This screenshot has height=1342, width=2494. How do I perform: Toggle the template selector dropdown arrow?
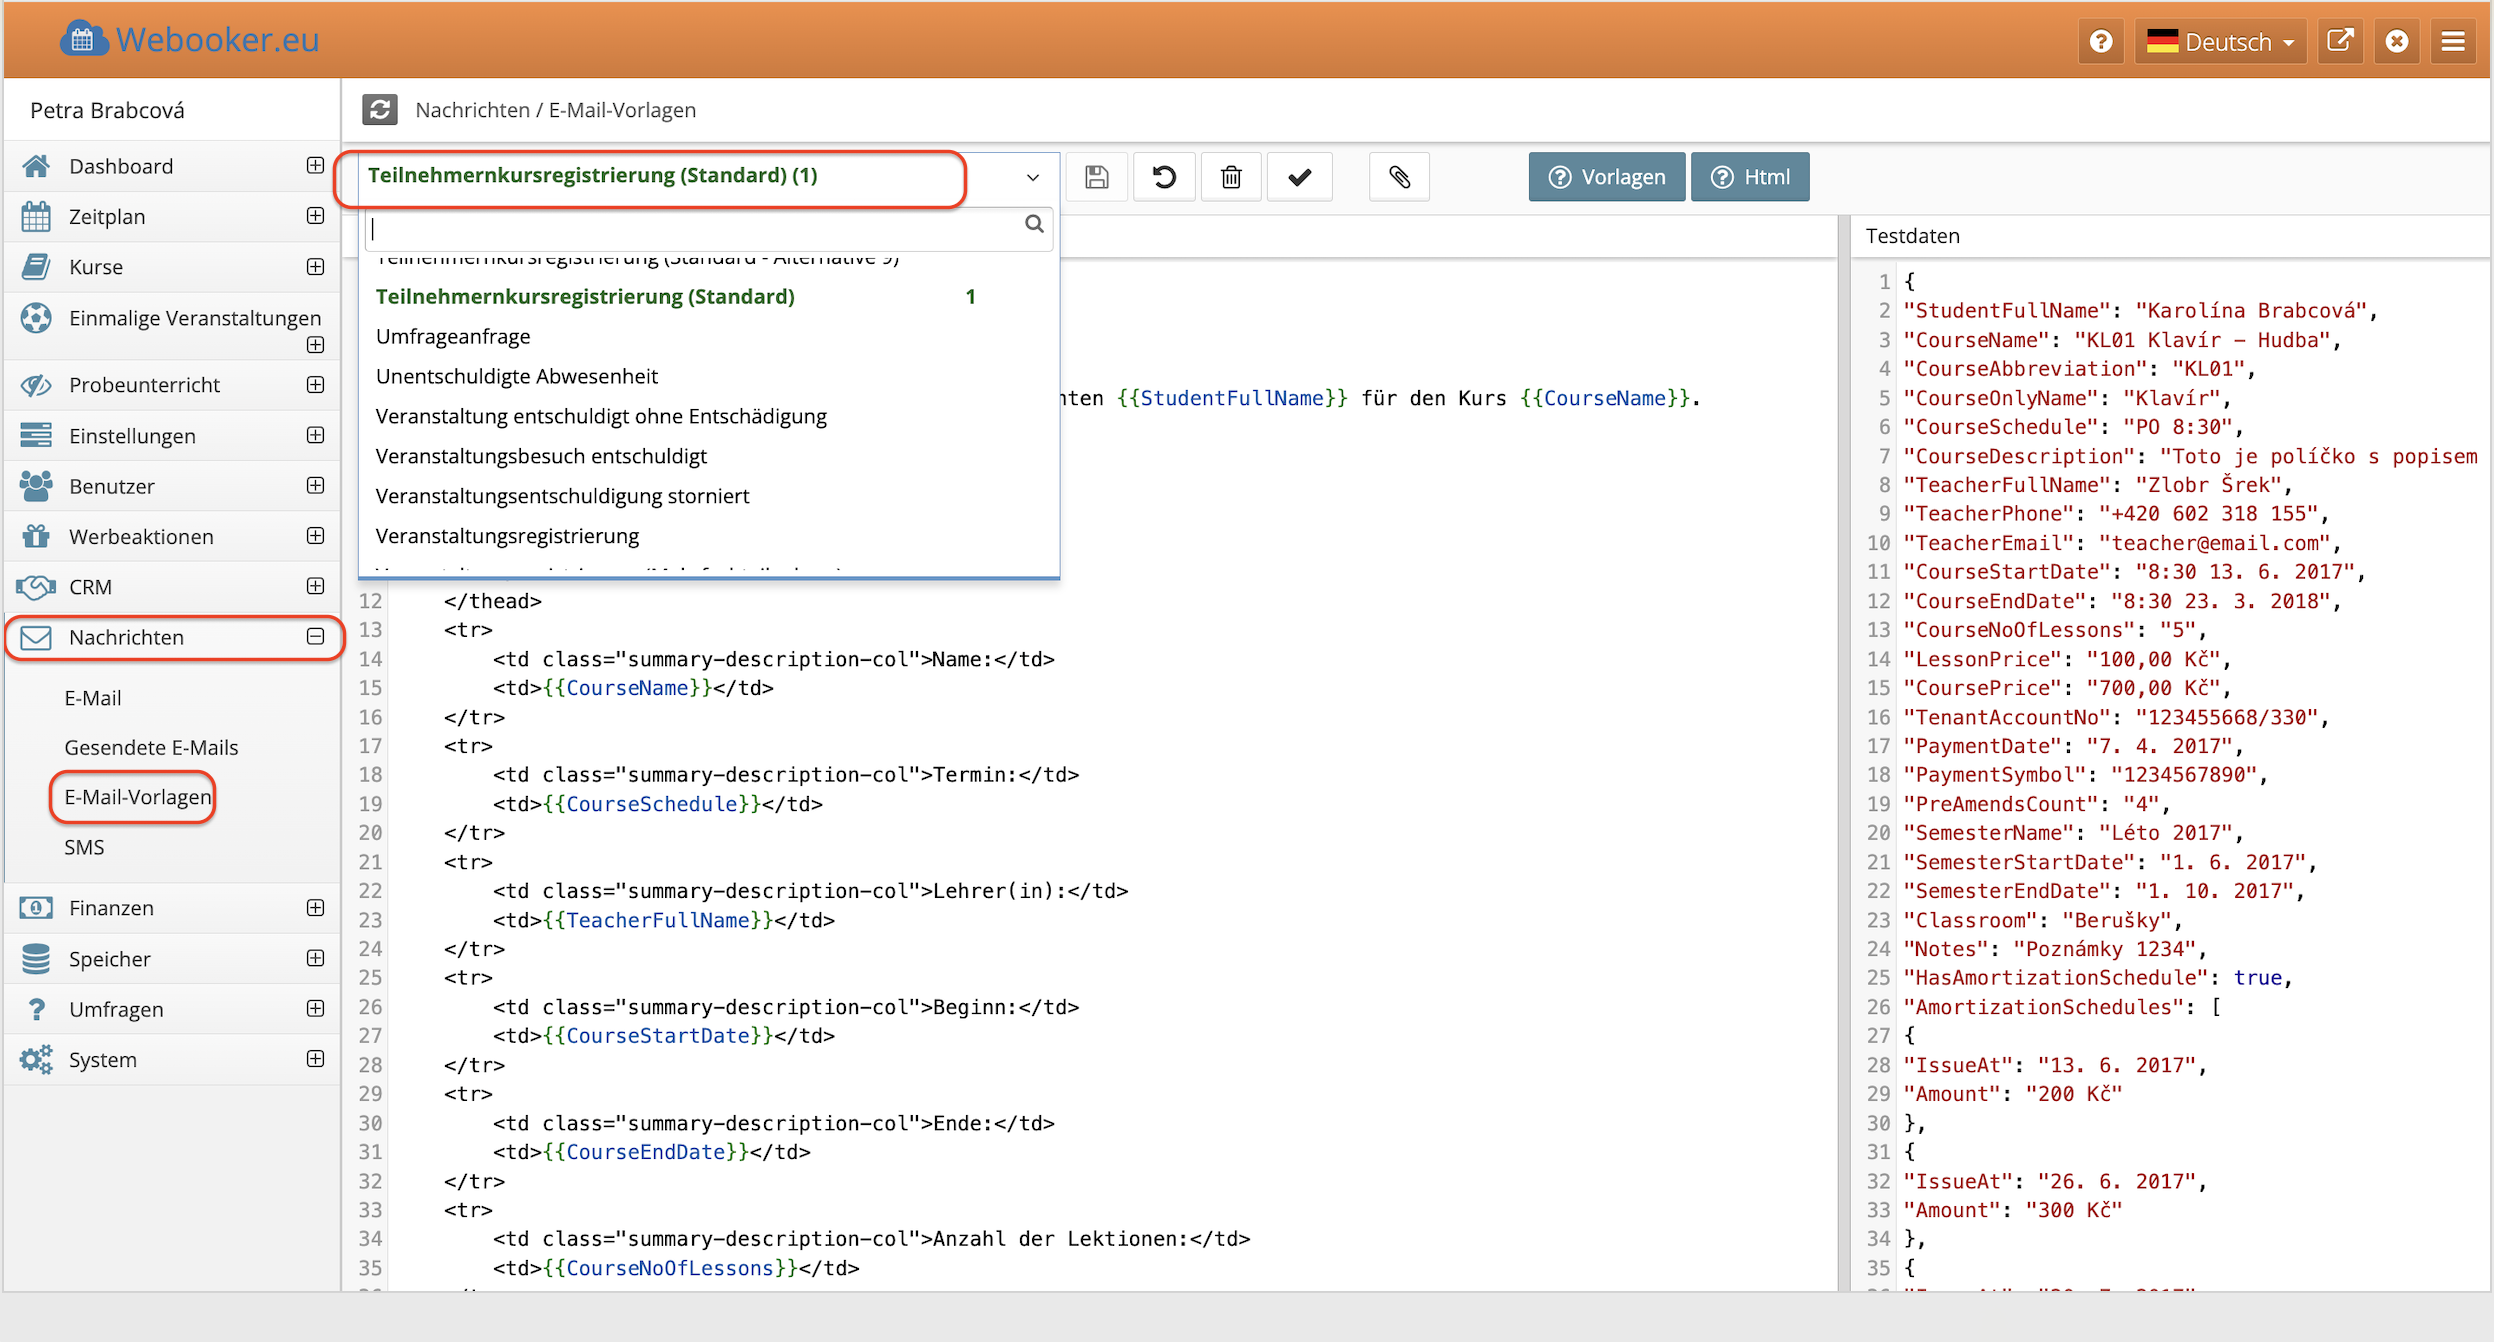(1033, 177)
